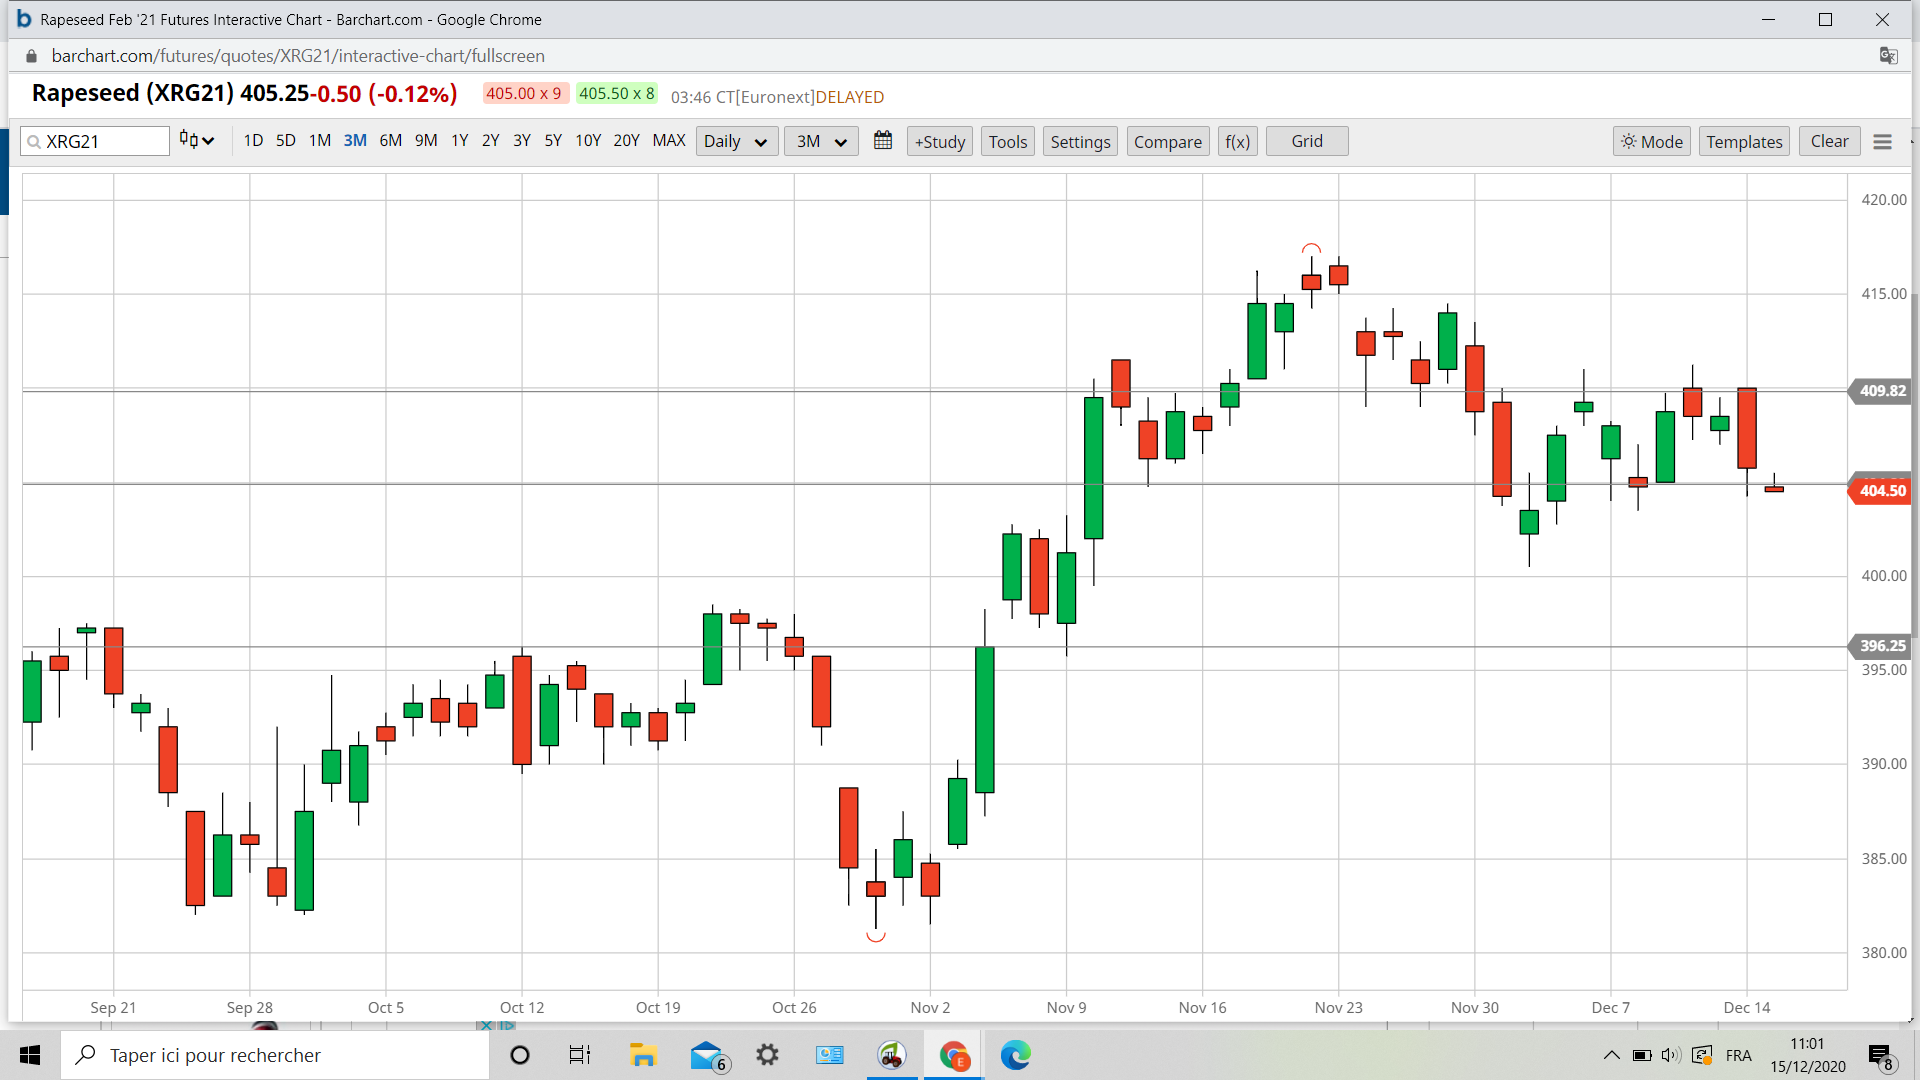Expand the Daily frequency dropdown
Screen dimensions: 1920x1080
click(736, 142)
